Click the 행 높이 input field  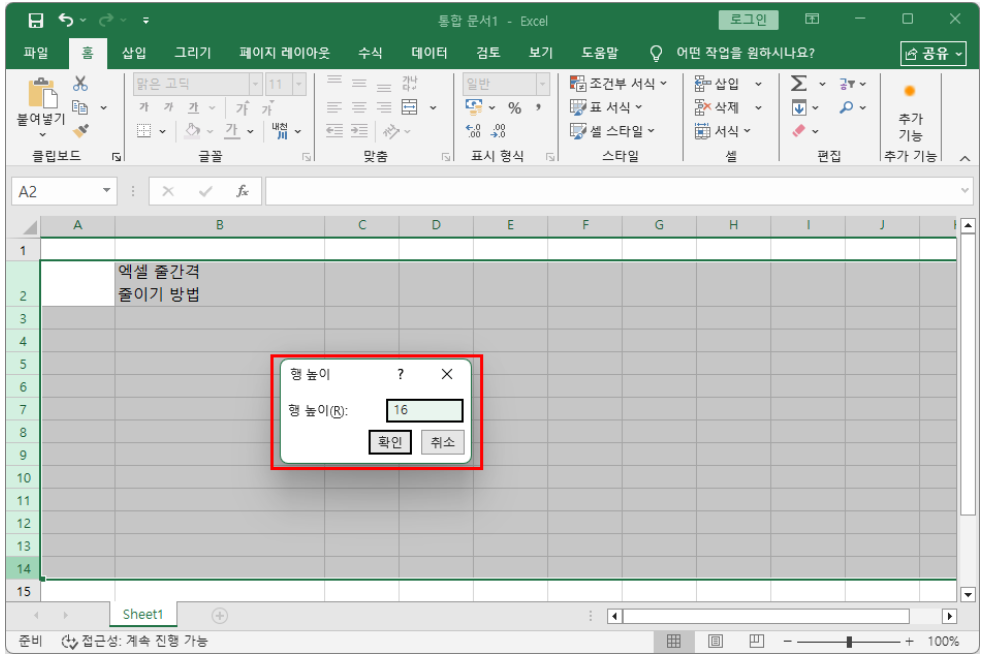point(424,410)
